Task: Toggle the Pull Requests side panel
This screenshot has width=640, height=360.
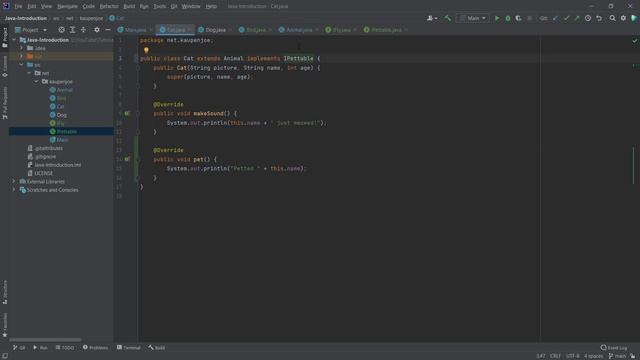Action: pyautogui.click(x=5, y=103)
